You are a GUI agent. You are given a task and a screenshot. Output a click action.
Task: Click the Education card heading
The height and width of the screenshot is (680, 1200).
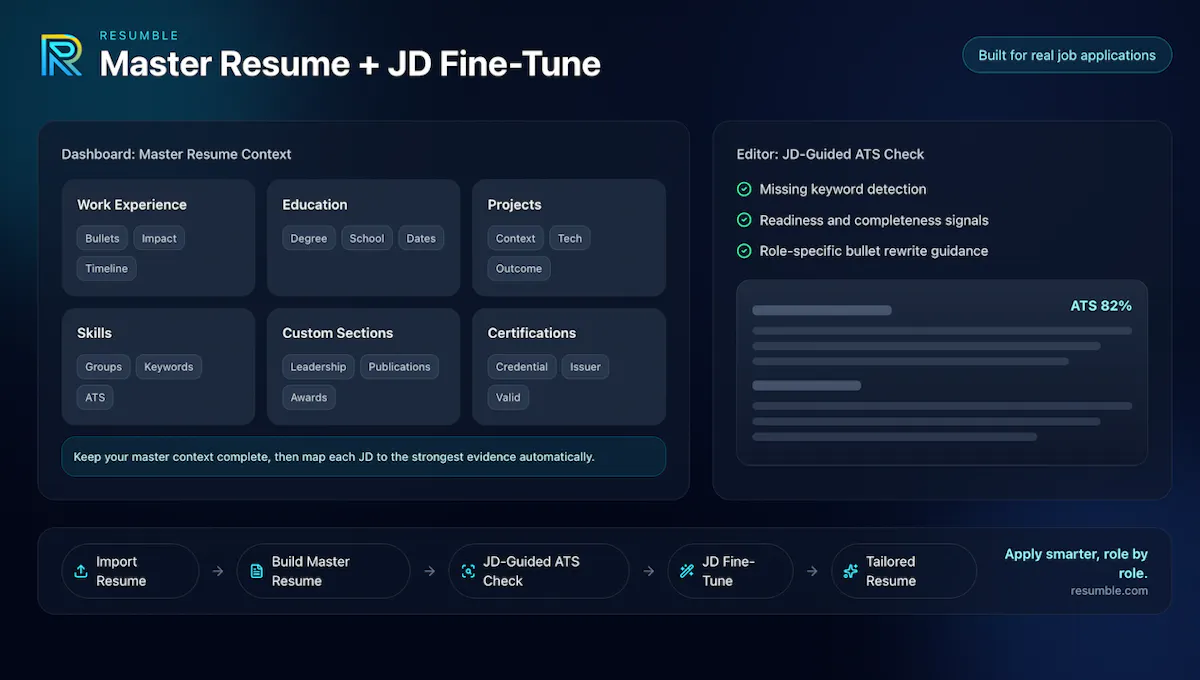pos(315,205)
